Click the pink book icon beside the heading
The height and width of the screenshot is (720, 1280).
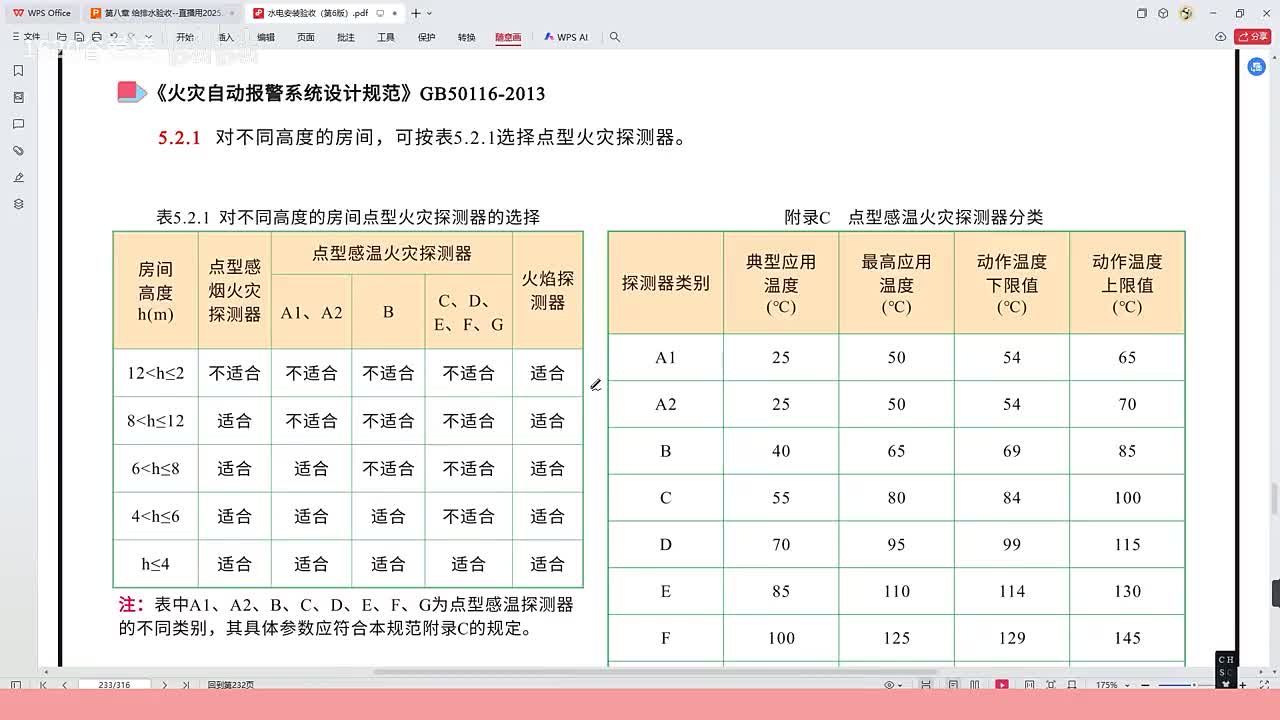click(132, 92)
